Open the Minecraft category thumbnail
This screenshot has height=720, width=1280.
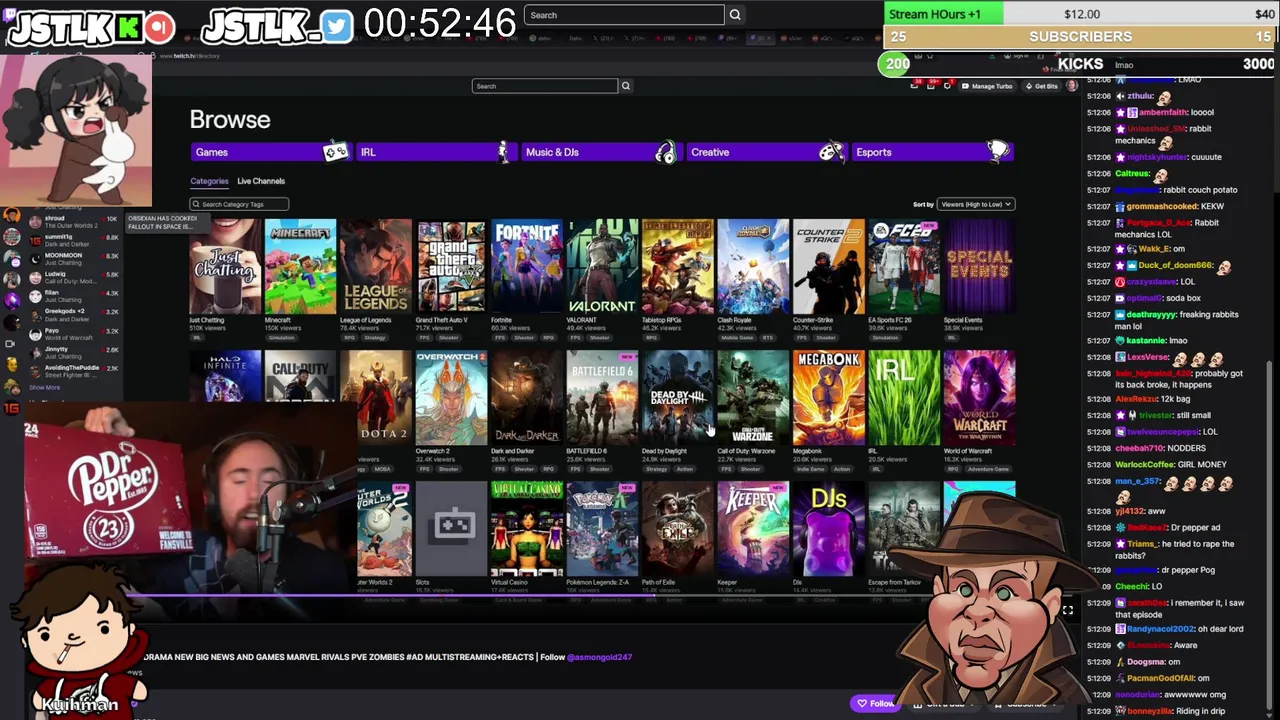pos(301,267)
